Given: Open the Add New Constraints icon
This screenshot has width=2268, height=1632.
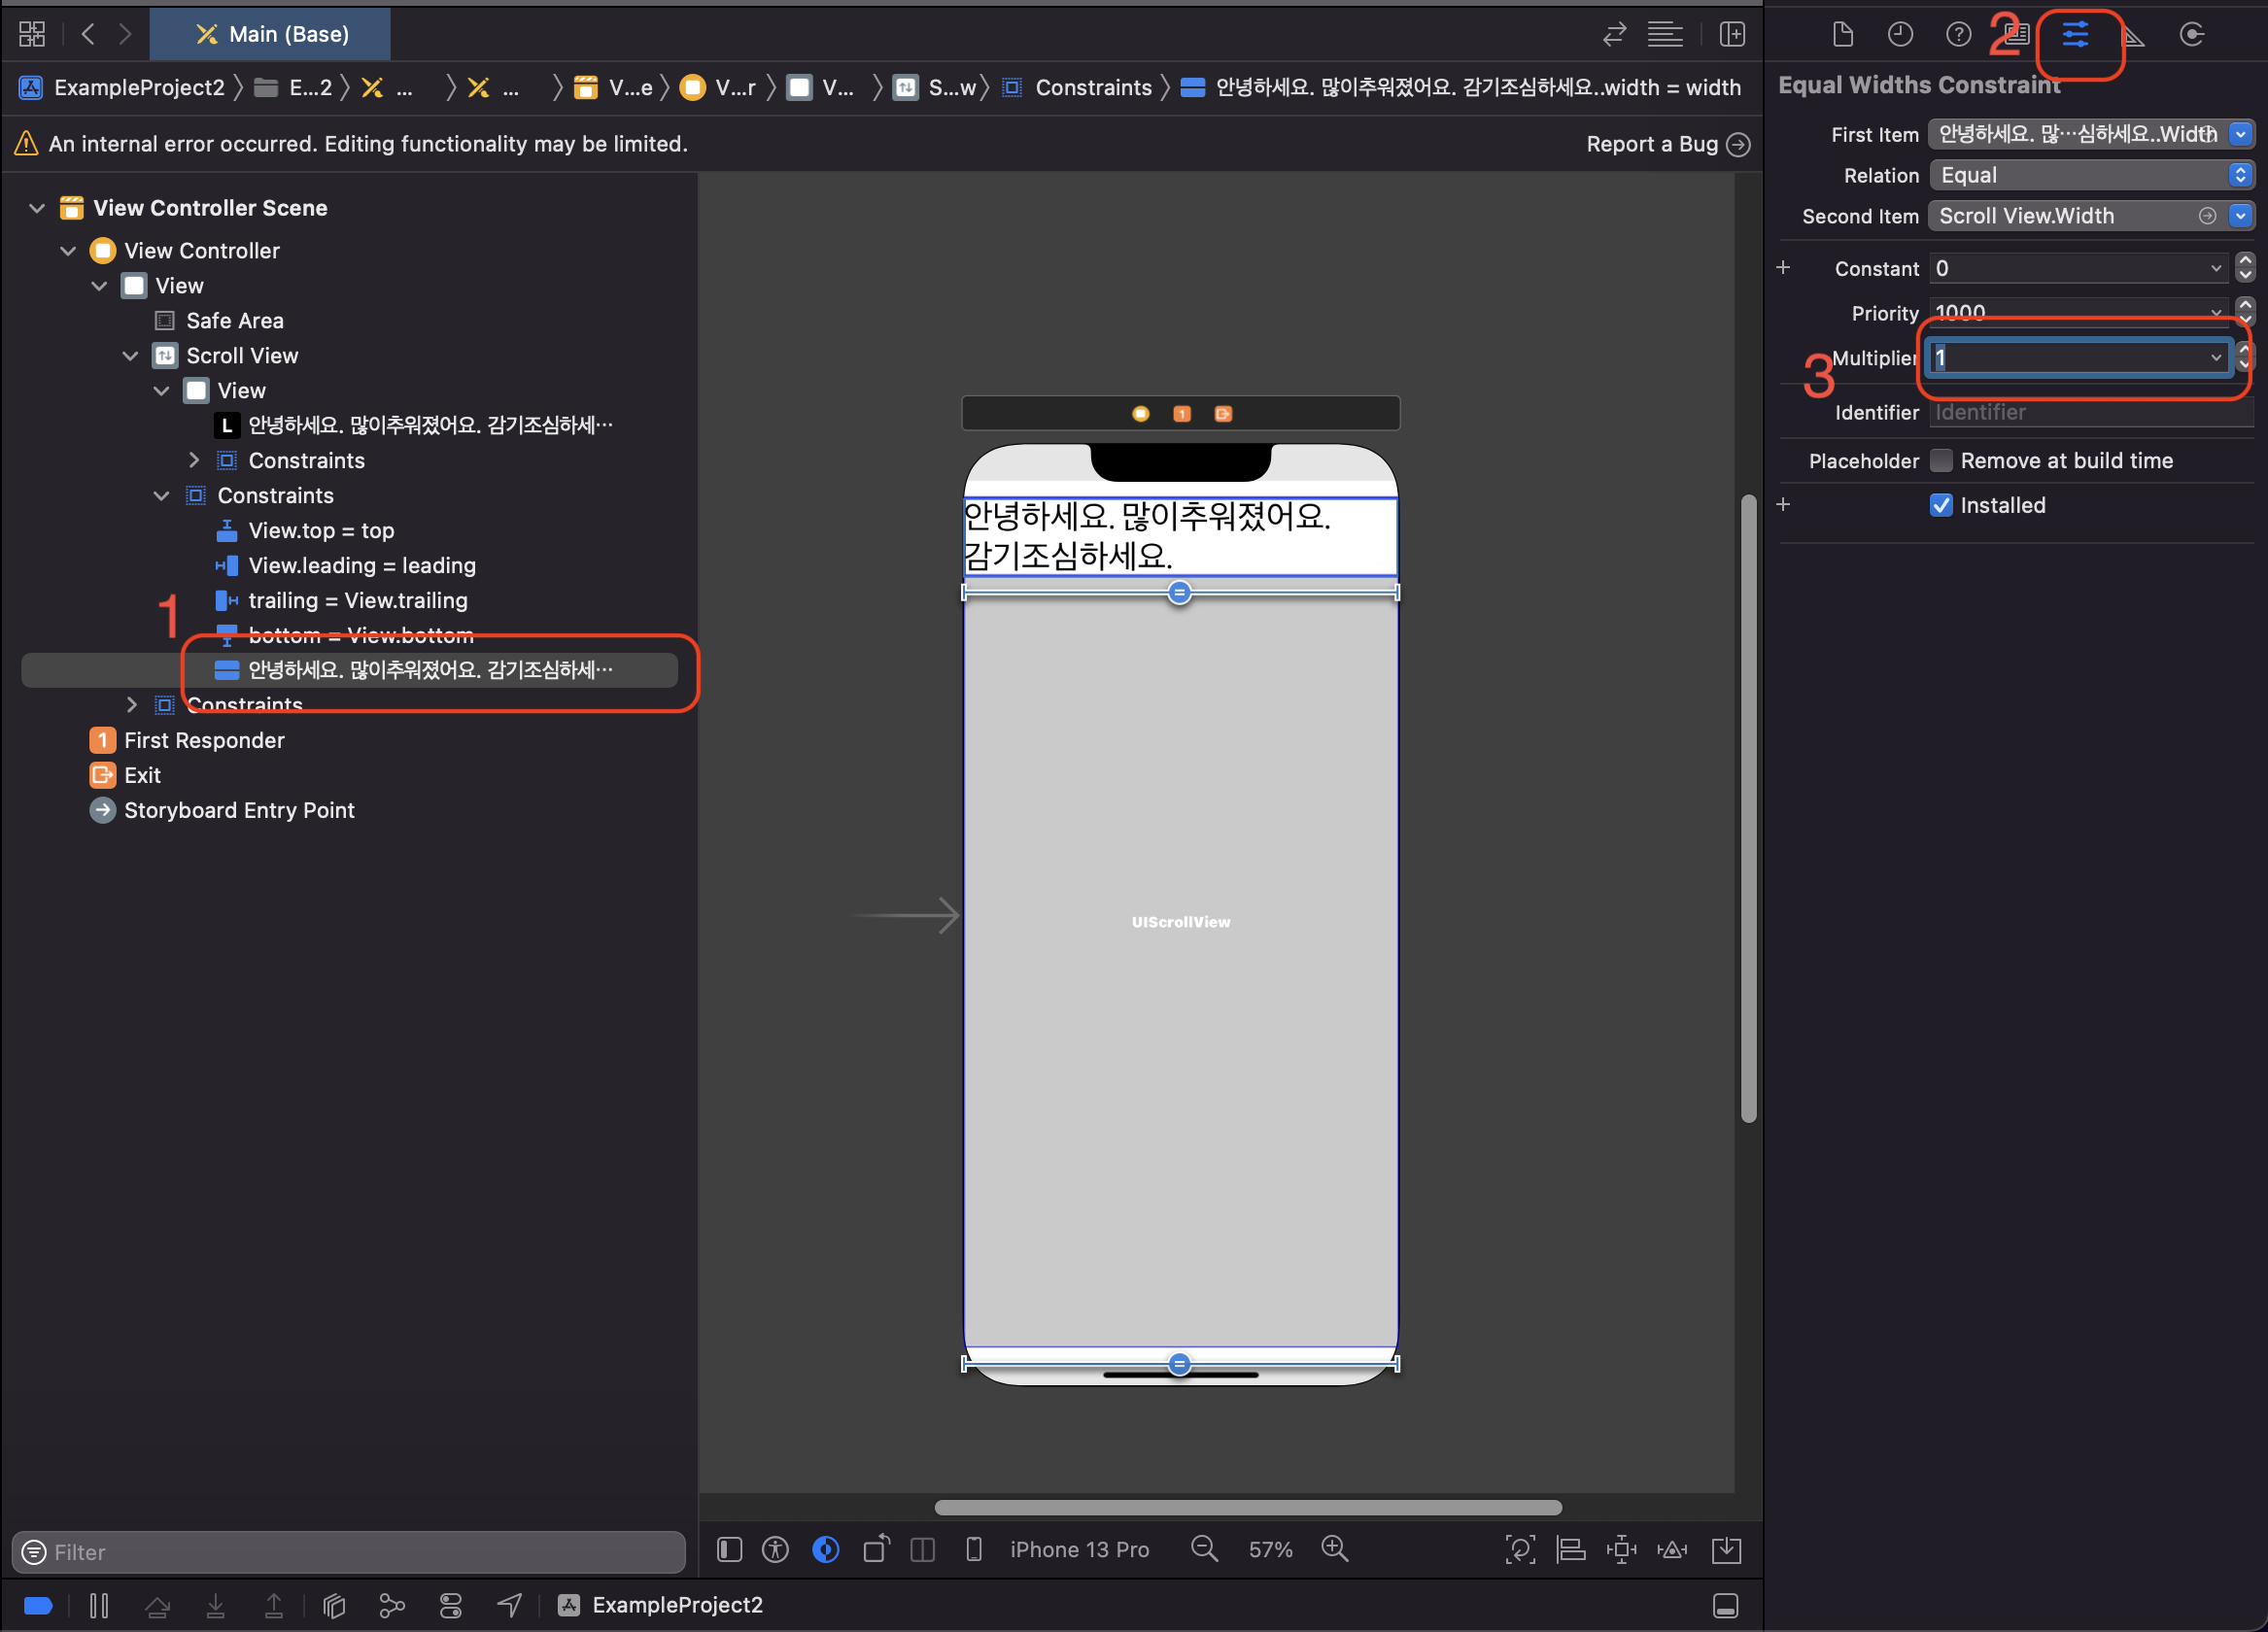Looking at the screenshot, I should tap(1621, 1549).
